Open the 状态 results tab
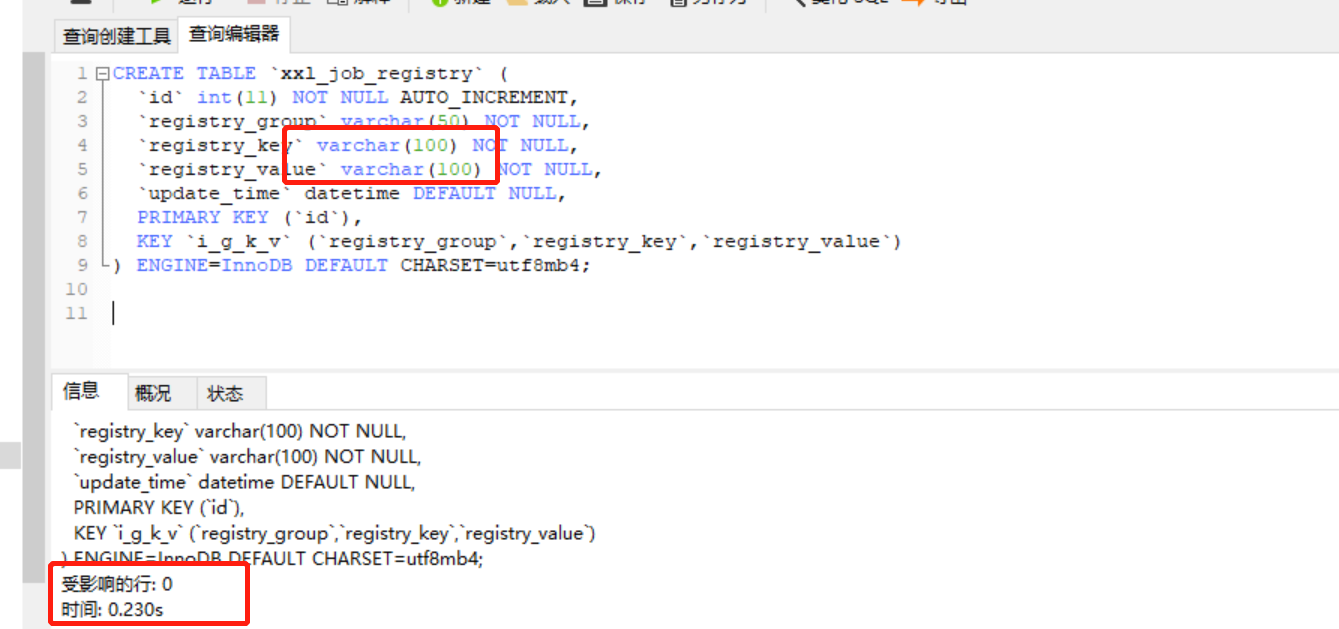Viewport: 1339px width, 629px height. (225, 393)
